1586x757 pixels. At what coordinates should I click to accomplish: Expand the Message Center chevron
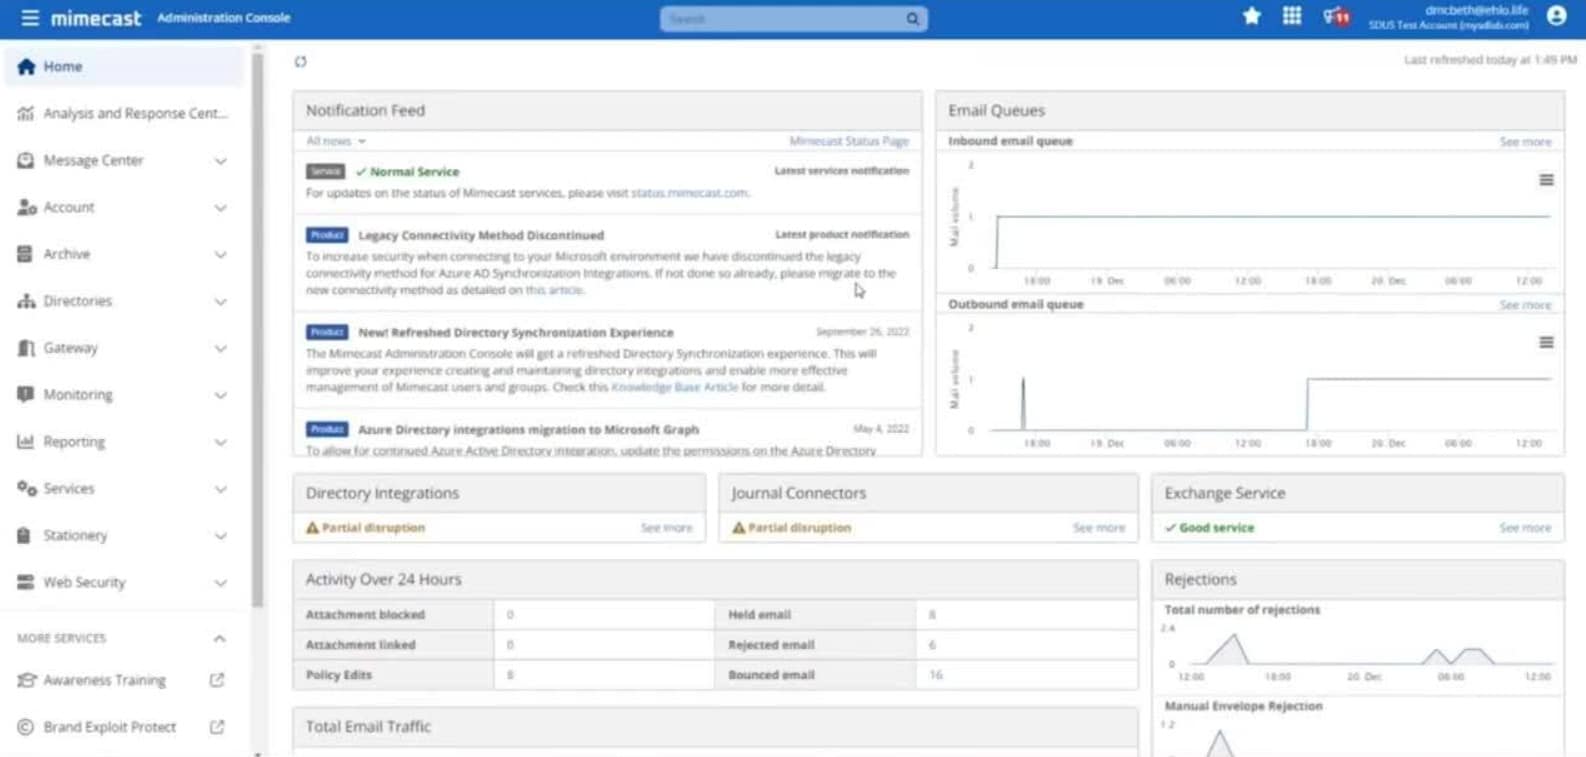point(220,161)
